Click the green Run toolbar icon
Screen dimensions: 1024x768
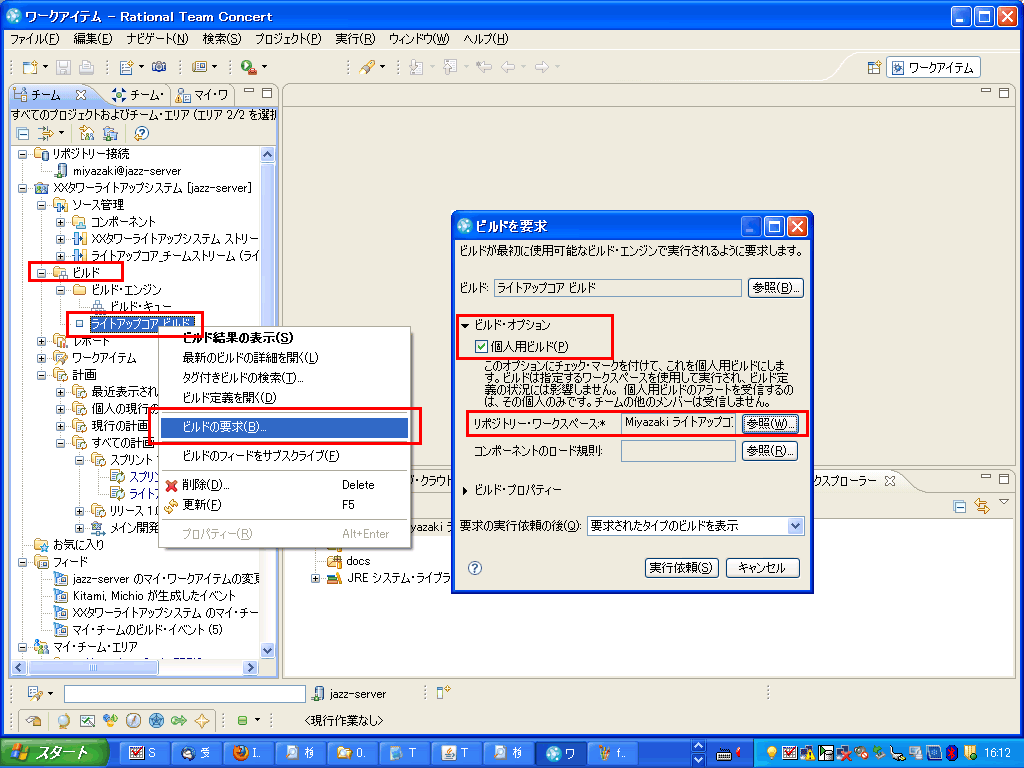[x=248, y=67]
